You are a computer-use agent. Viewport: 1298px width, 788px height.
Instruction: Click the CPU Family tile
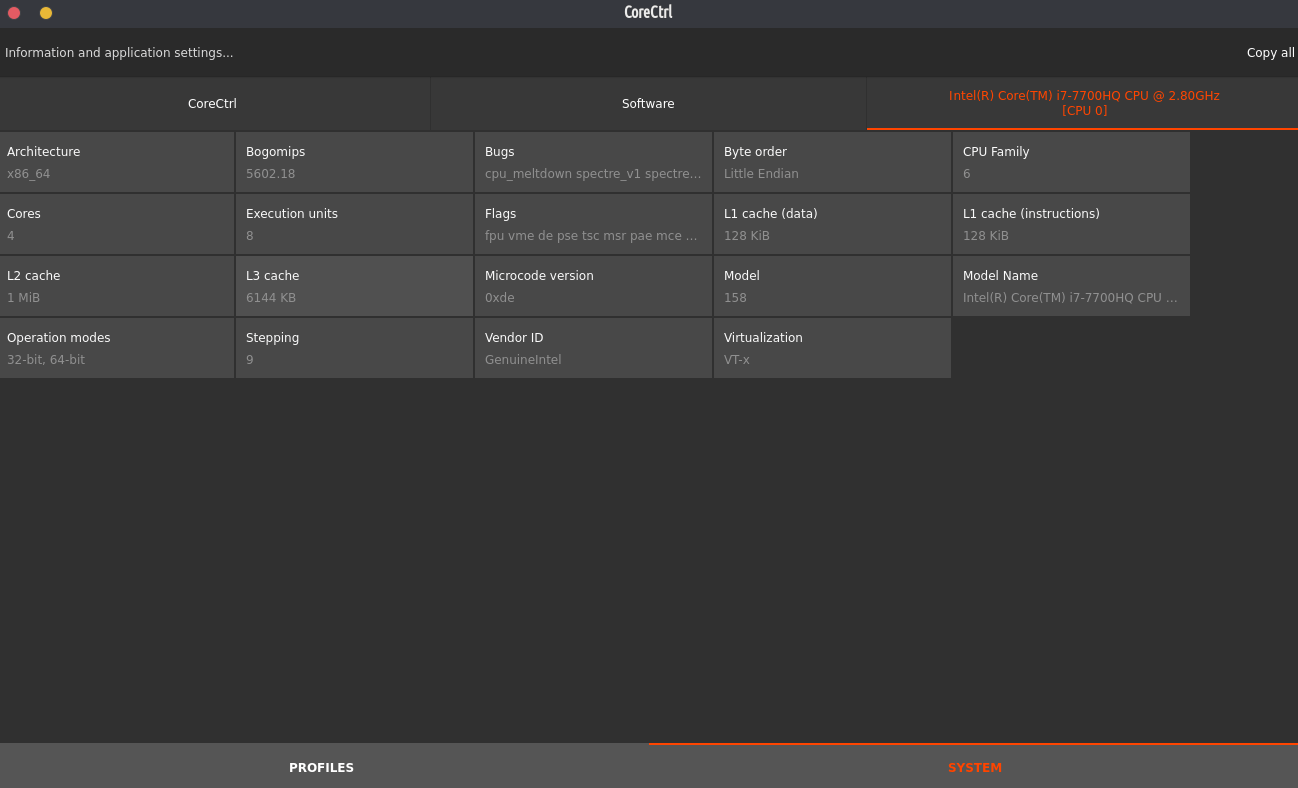pyautogui.click(x=1071, y=162)
